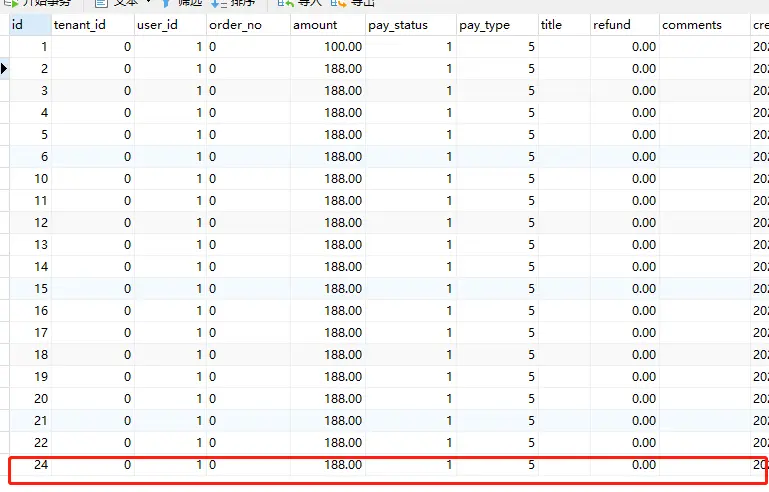Select the refund 0.00 in row id 19
Image resolution: width=769 pixels, height=492 pixels.
[625, 377]
